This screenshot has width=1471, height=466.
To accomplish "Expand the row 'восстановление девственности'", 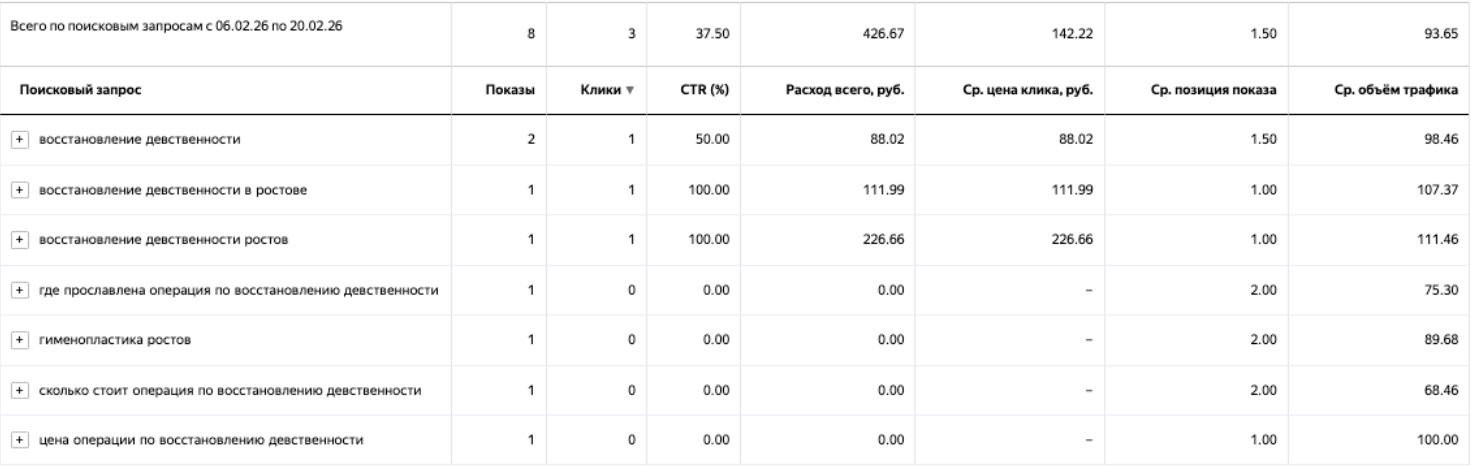I will 17,140.
